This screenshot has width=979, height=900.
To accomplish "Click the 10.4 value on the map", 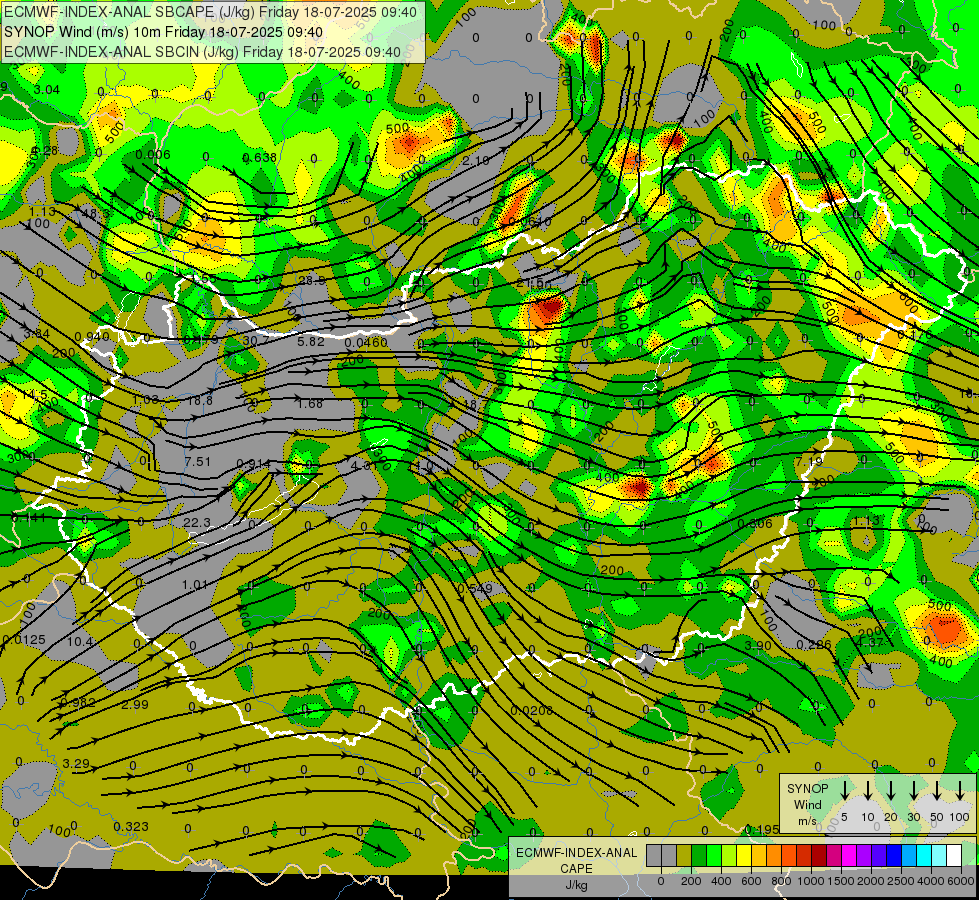I will [x=80, y=641].
